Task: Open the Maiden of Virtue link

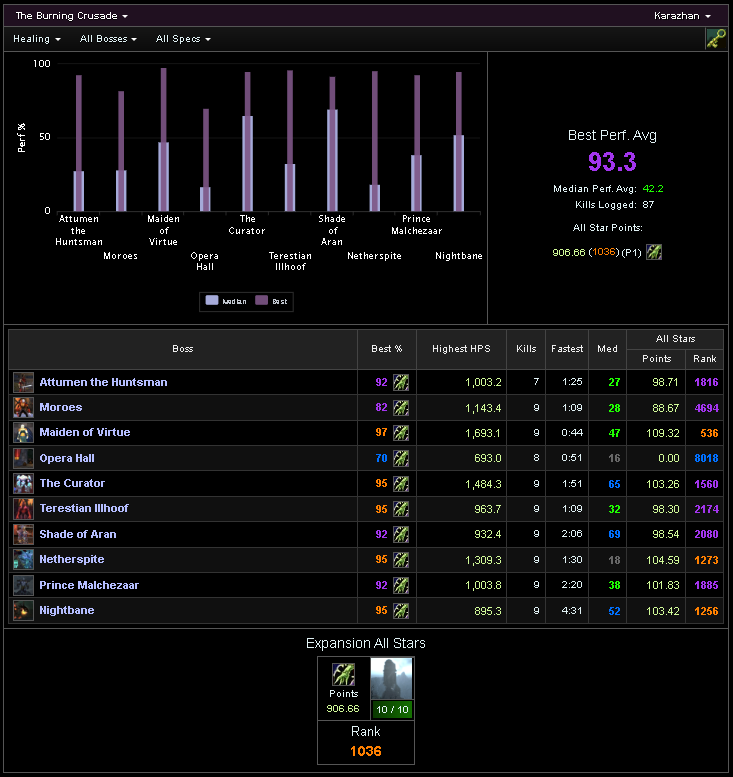Action: tap(85, 432)
